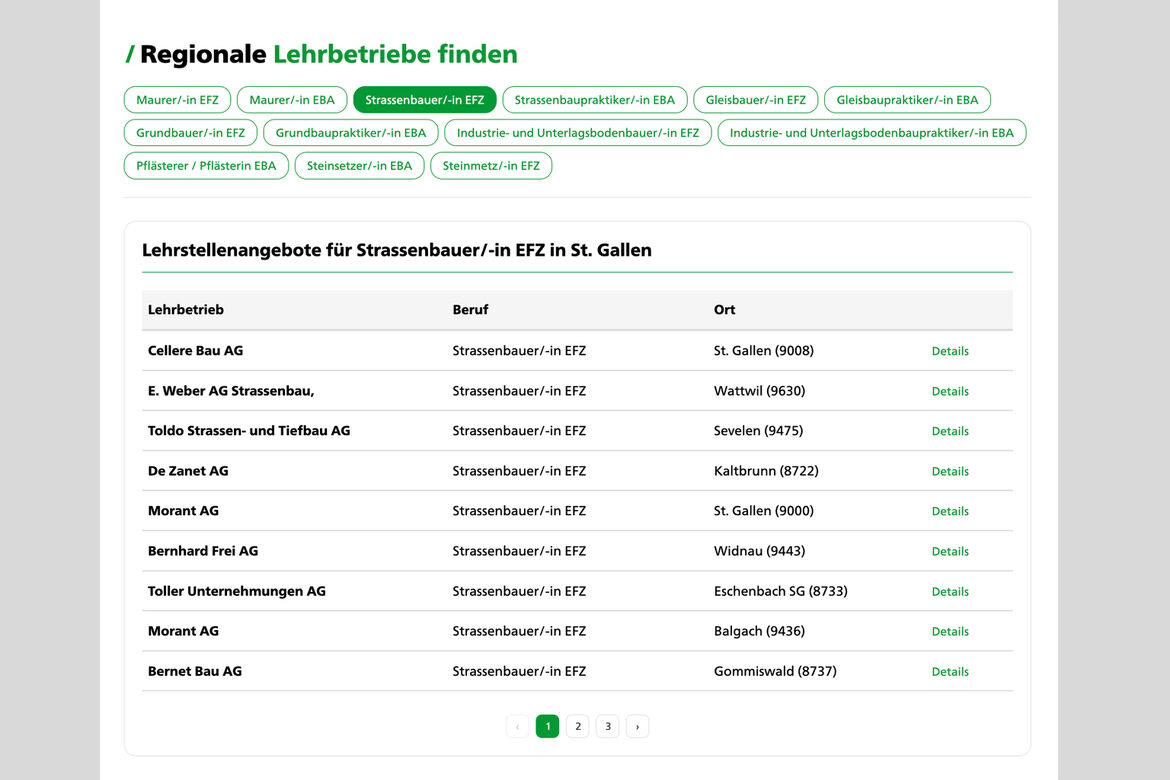
Task: View Details for Toldo Strassen- und Tiefbau AG
Action: 950,431
